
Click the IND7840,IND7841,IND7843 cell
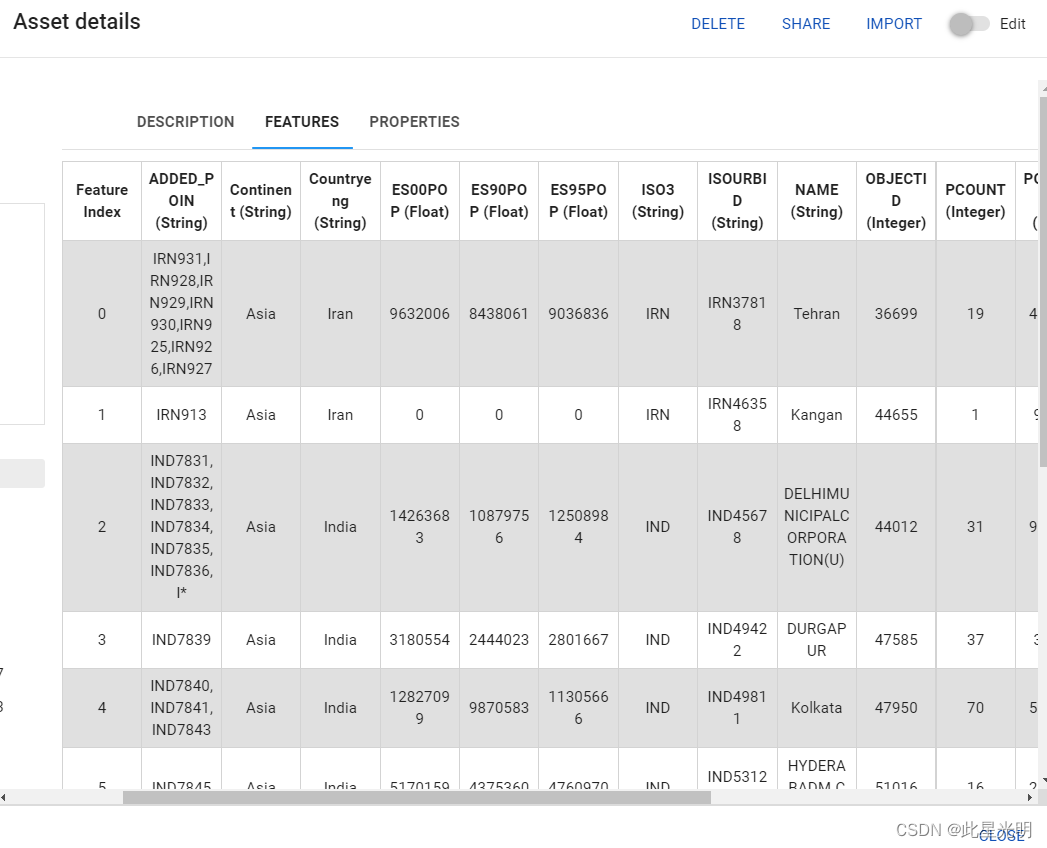click(x=181, y=707)
